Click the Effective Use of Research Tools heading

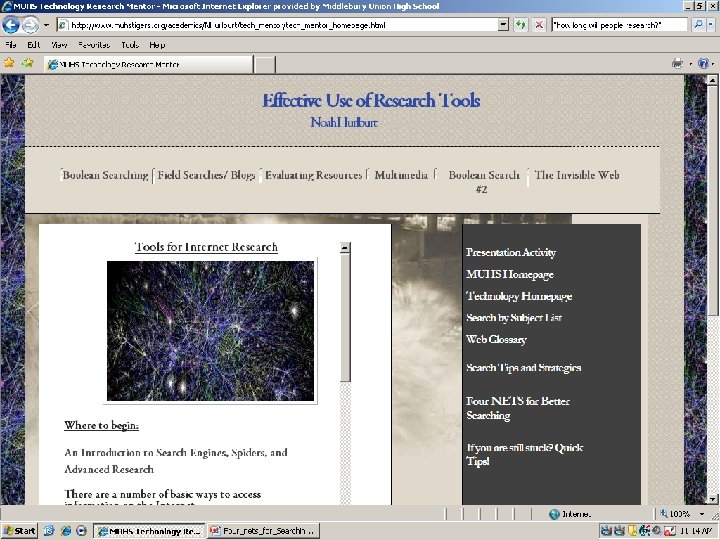point(371,101)
